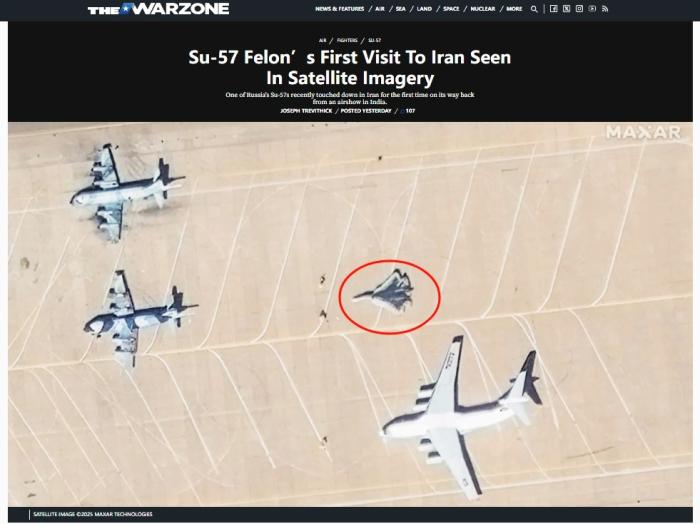Visit the Facebook page icon
The width and height of the screenshot is (700, 524).
click(554, 8)
